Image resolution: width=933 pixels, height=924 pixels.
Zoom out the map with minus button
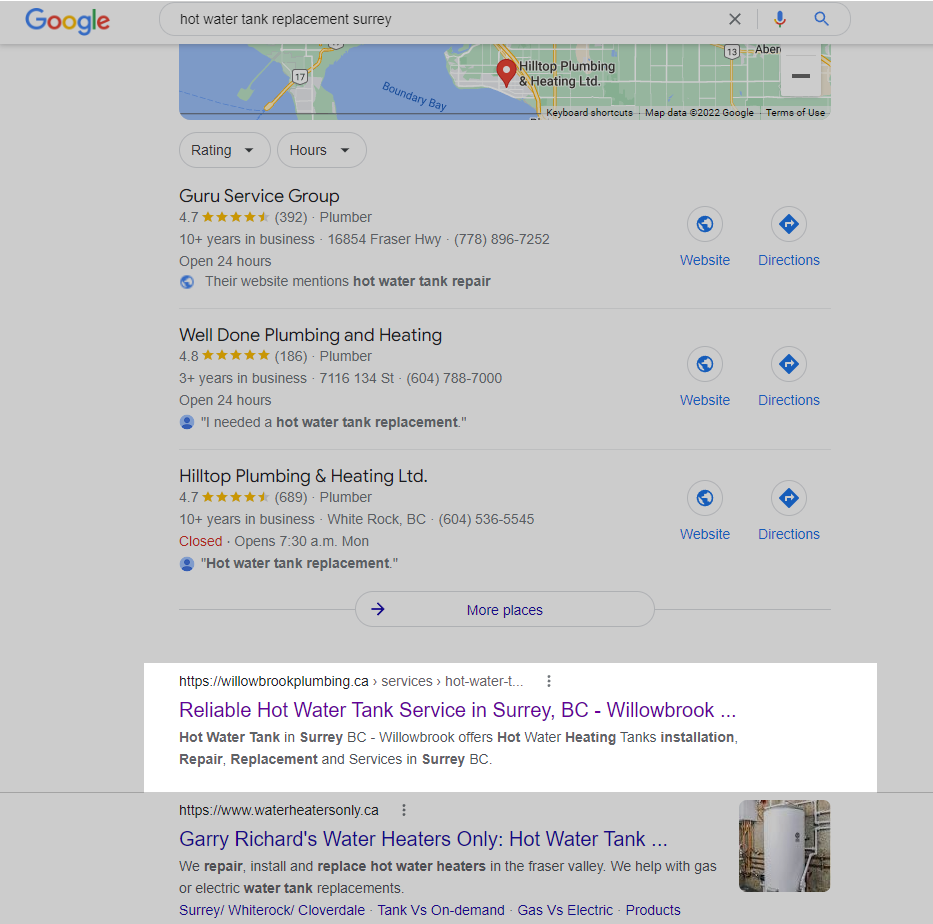click(x=801, y=76)
